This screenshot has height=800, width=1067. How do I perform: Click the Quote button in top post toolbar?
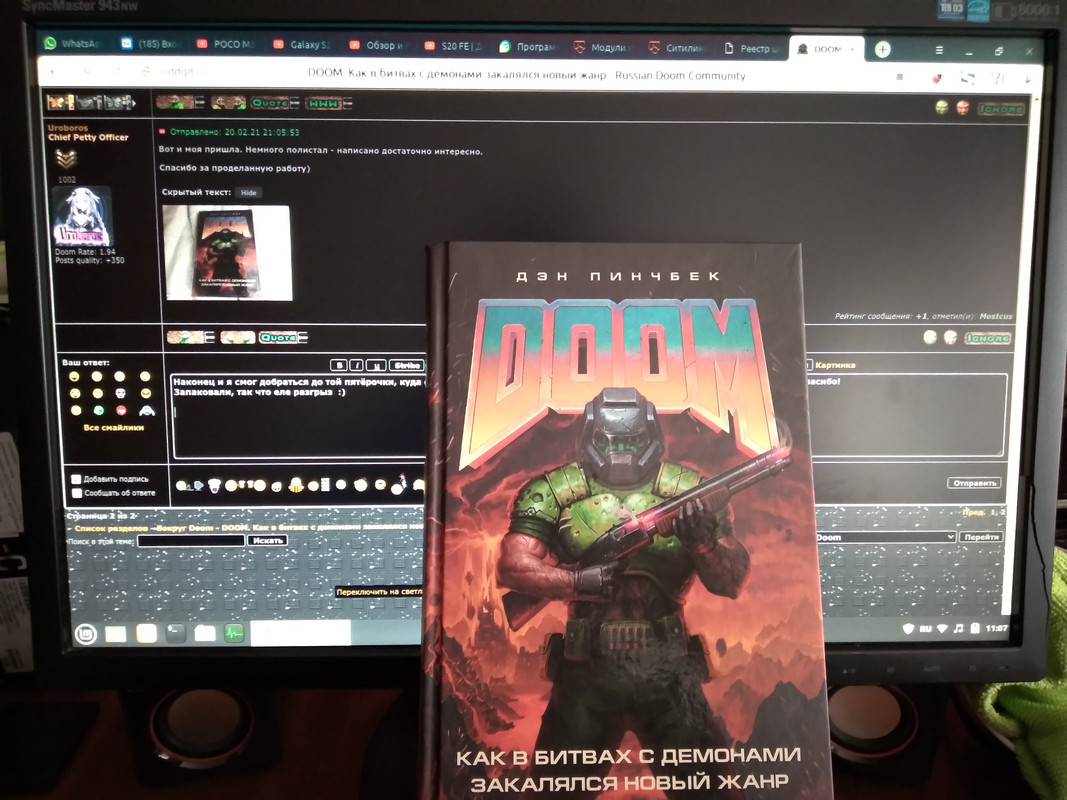coord(274,103)
